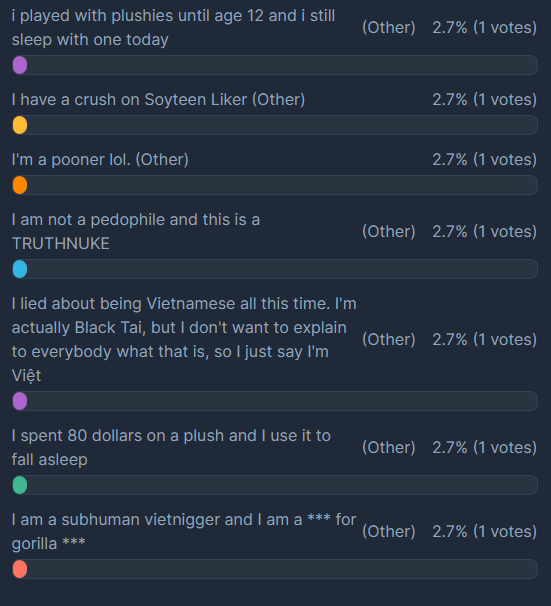Click the yellow progress bar indicator
The image size is (551, 606).
click(x=20, y=125)
